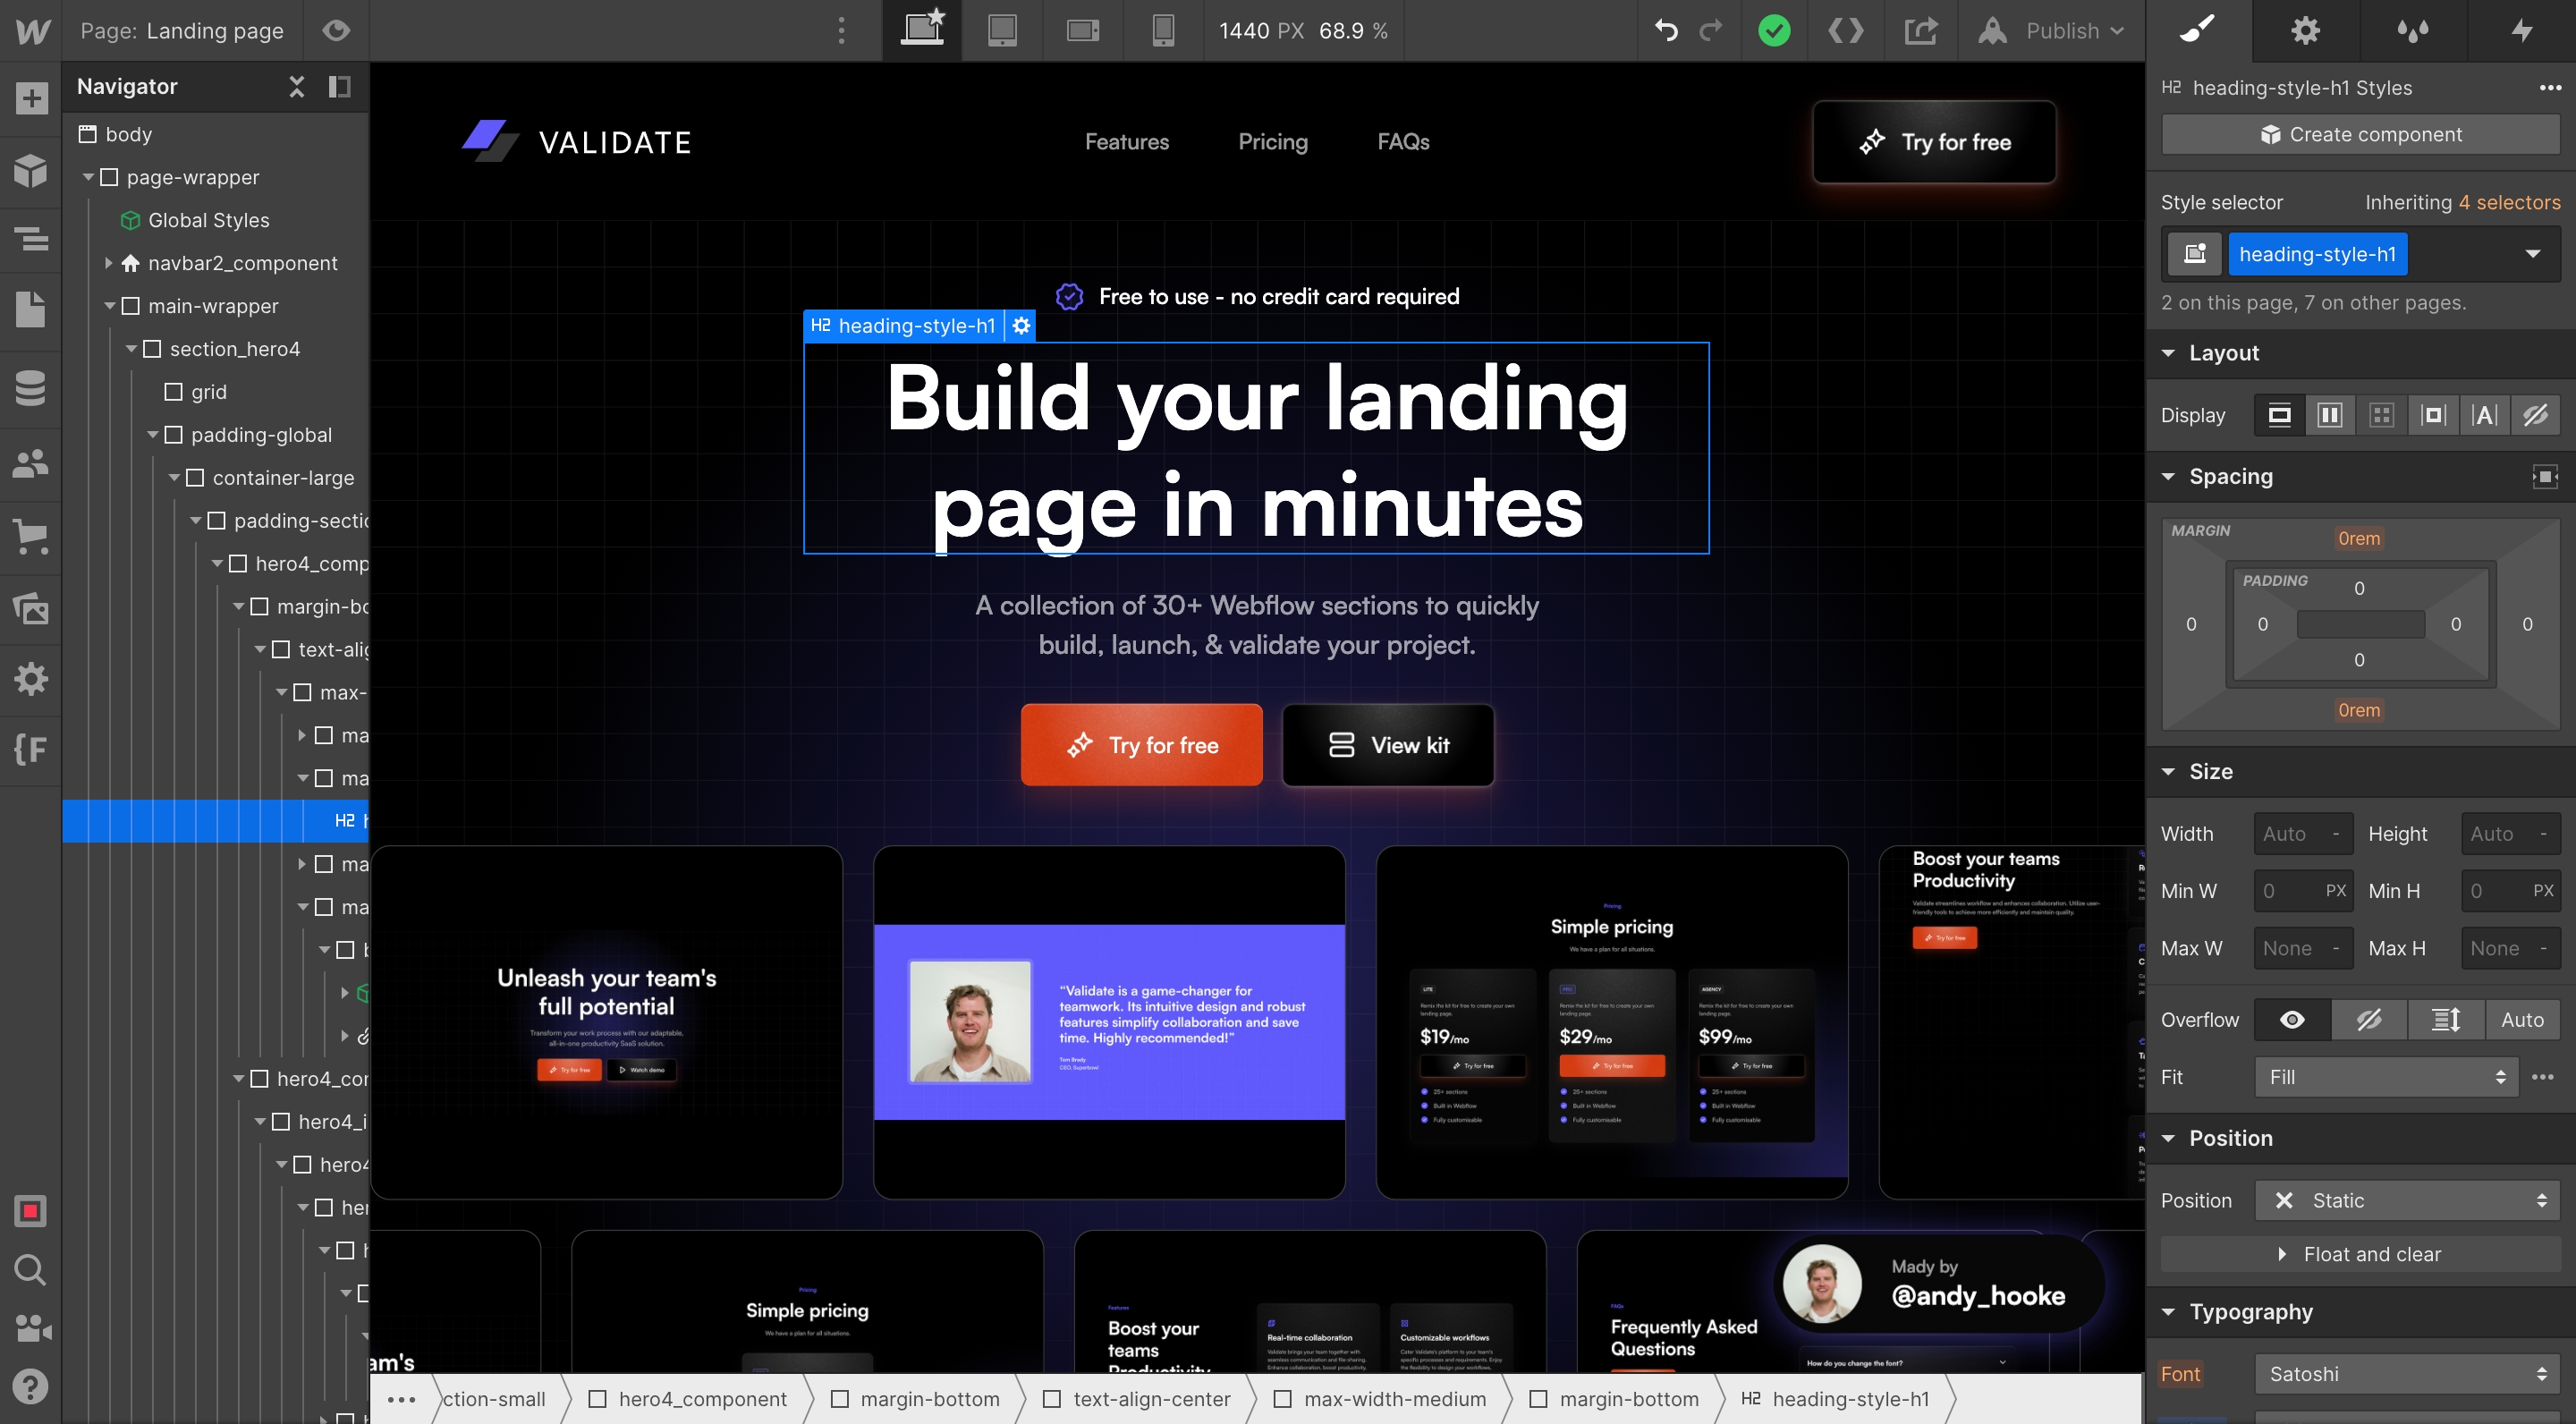Screen dimensions: 2576x1424
Task: Set overflow to hidden
Action: tap(2369, 1020)
